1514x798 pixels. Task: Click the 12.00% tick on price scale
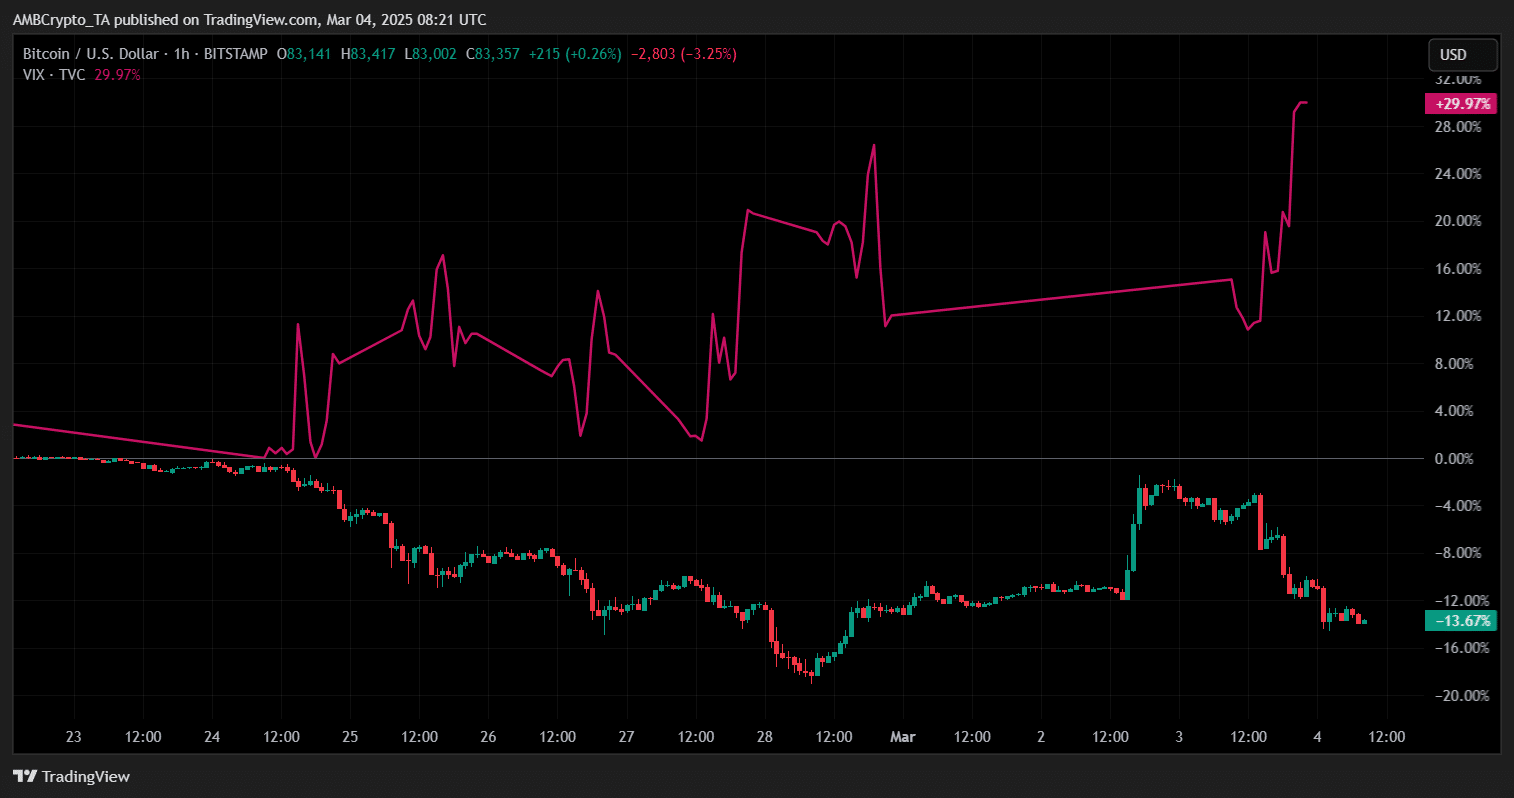[x=1458, y=316]
